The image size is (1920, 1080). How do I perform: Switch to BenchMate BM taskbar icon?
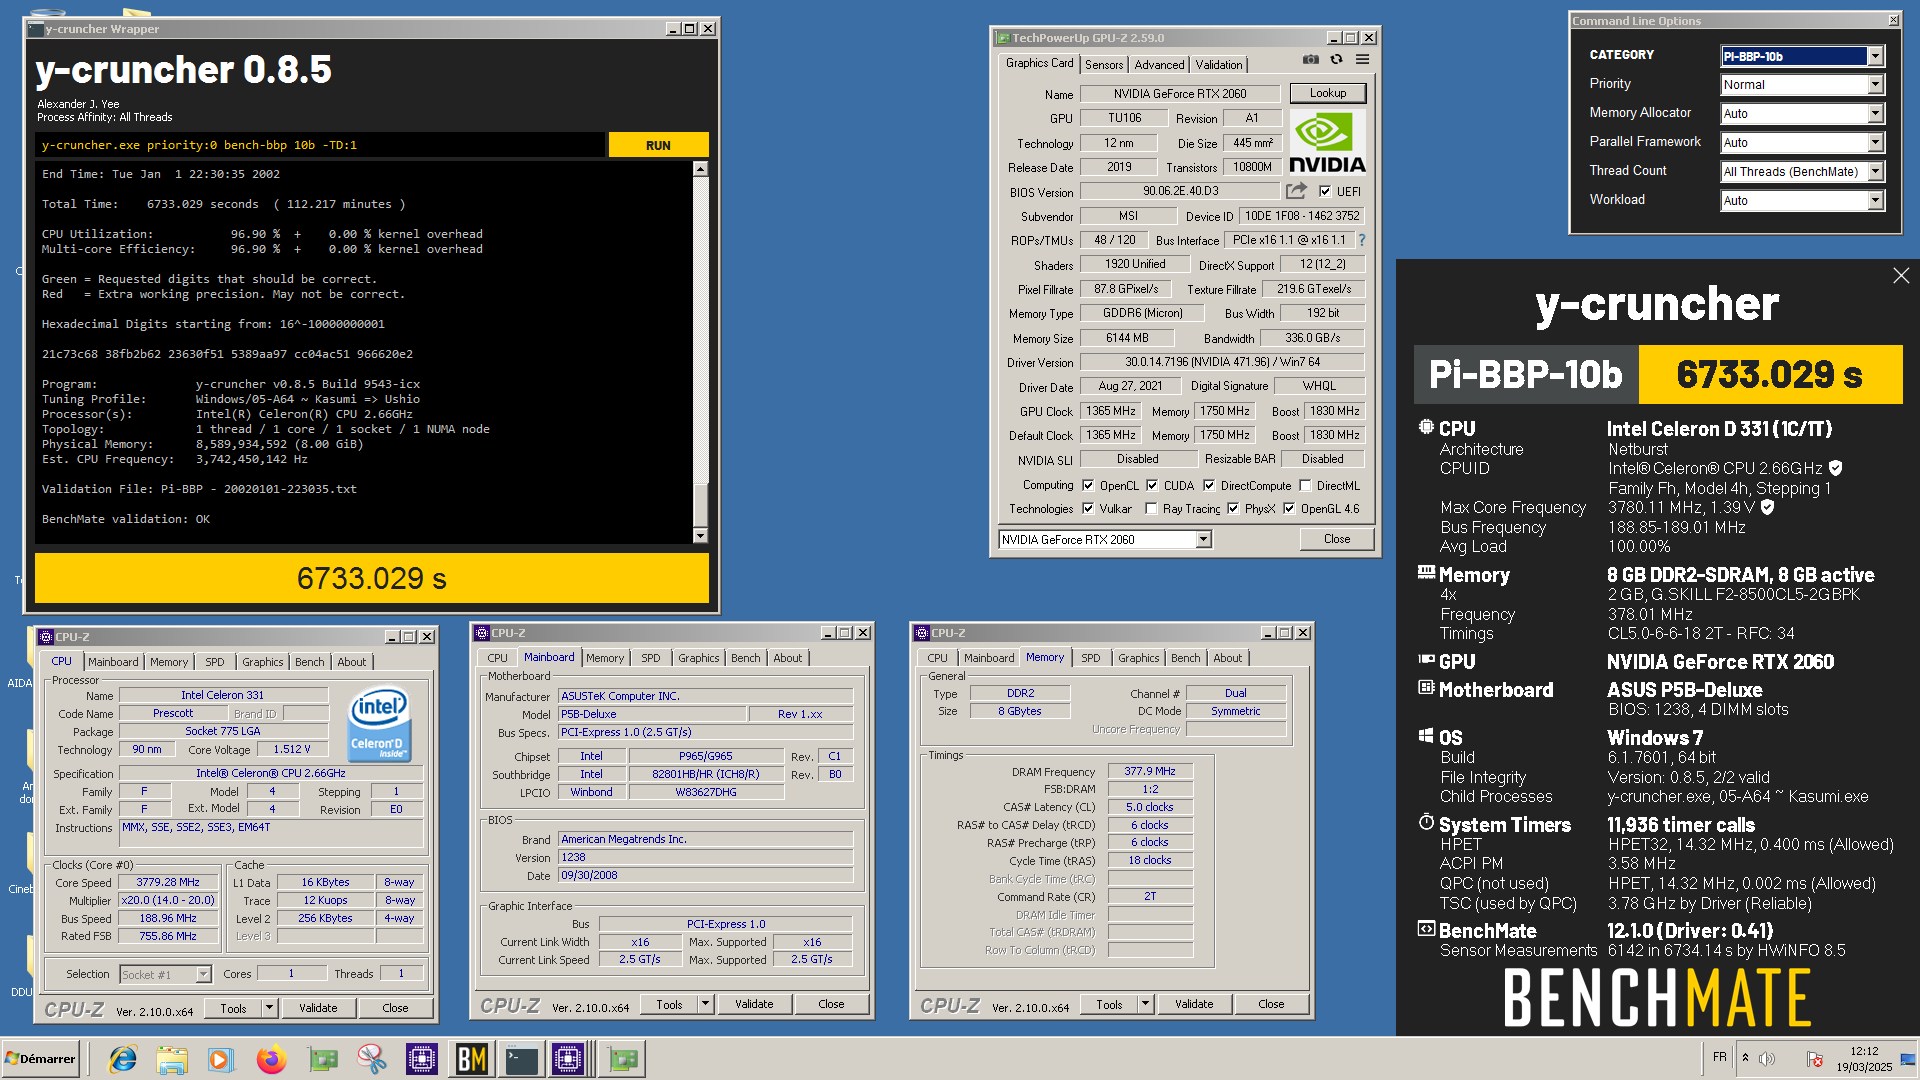(471, 1059)
